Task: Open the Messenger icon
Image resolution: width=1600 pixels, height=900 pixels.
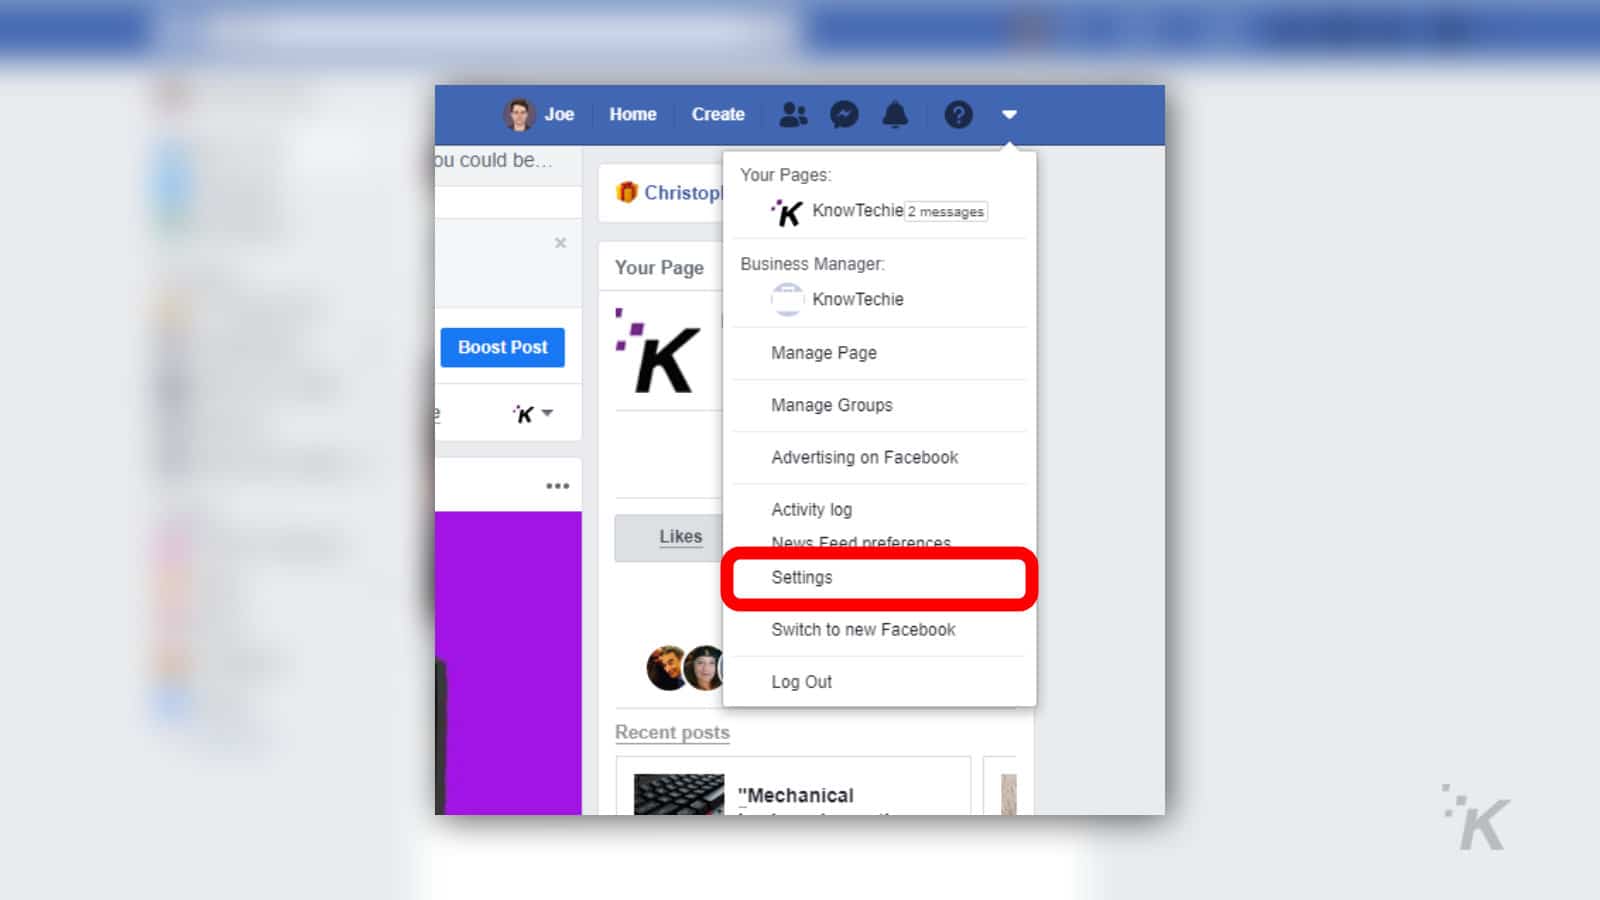Action: (x=844, y=115)
